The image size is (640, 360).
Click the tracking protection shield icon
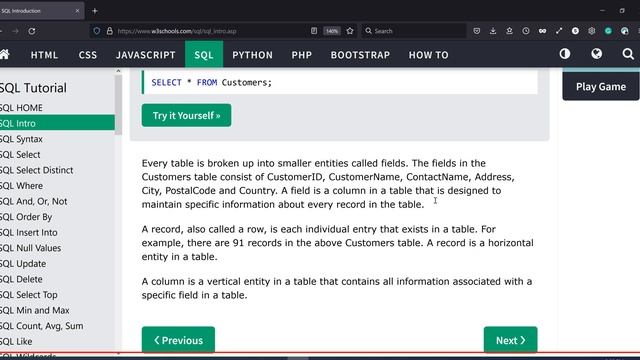(97, 31)
